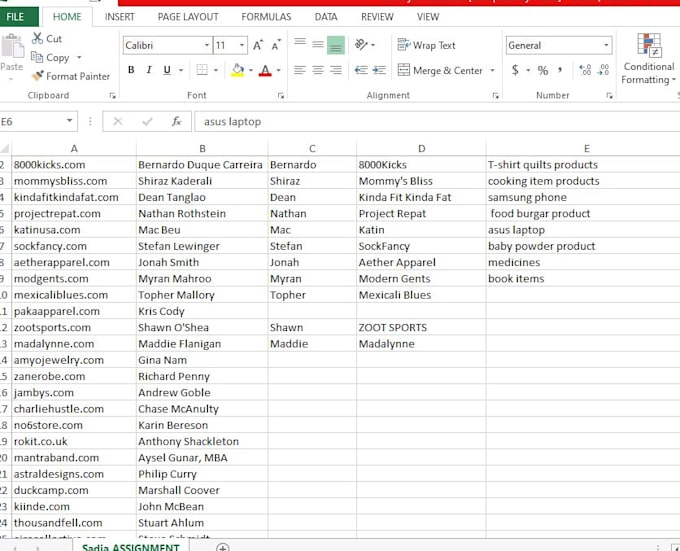Click the Decrease Indent icon
Viewport: 680px width, 551px height.
point(361,70)
